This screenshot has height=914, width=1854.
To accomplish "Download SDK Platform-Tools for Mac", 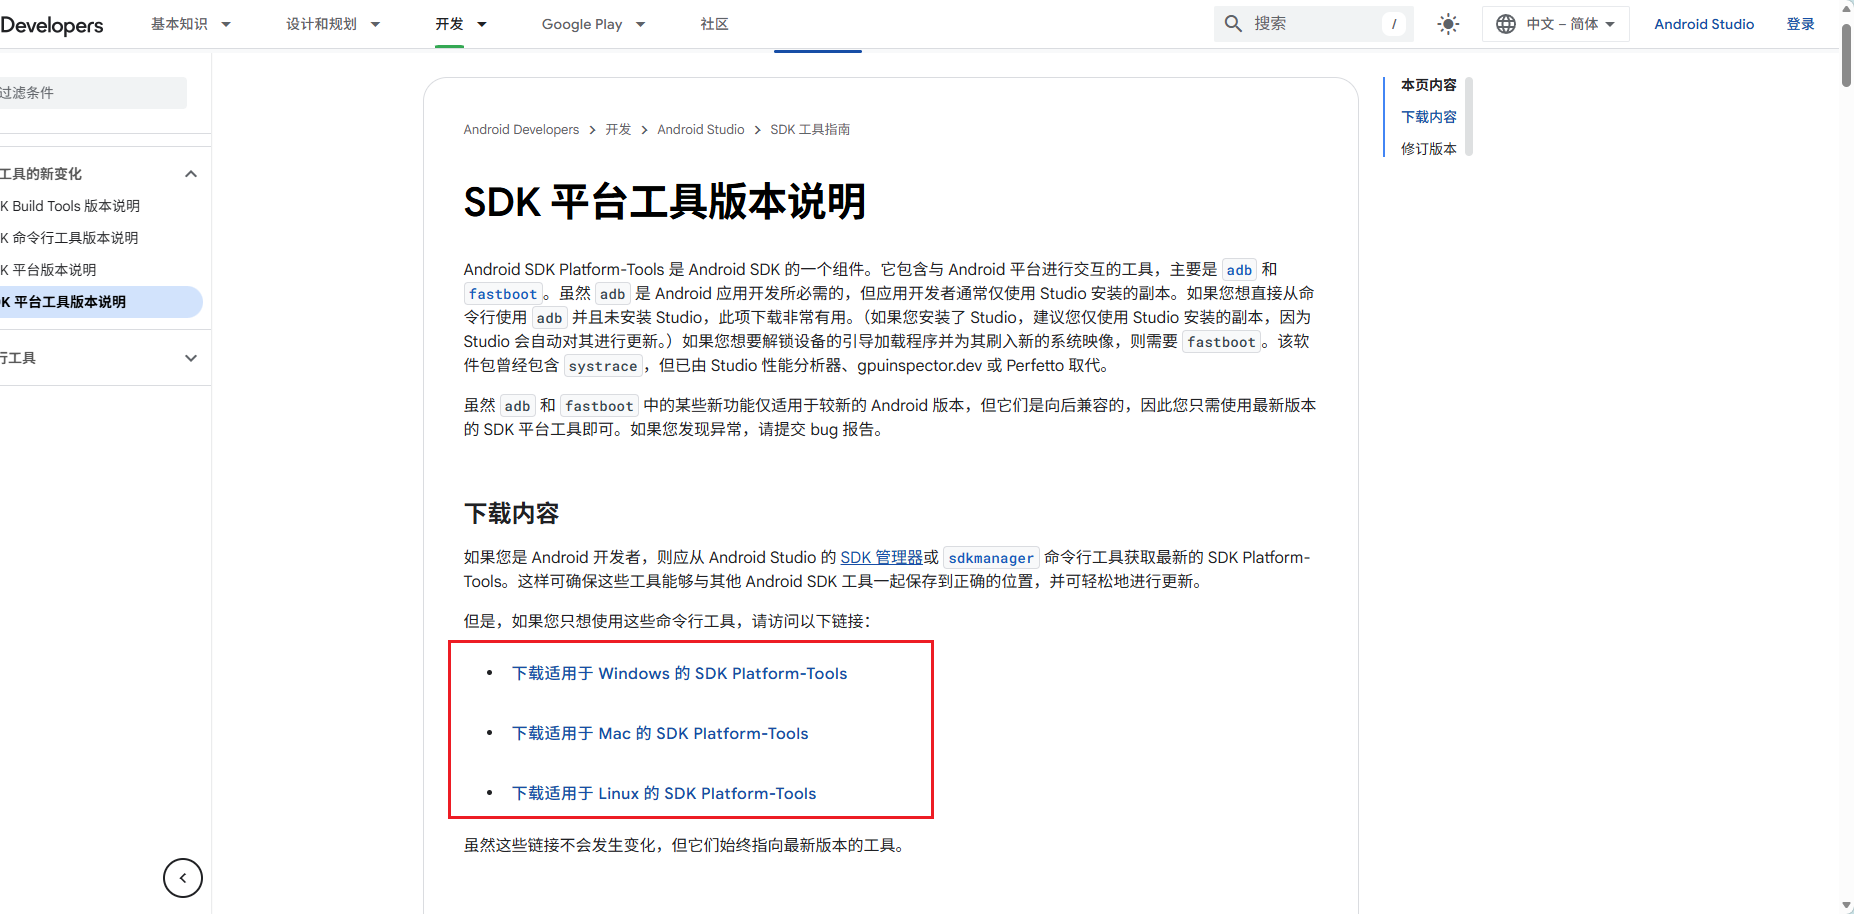I will [x=660, y=734].
